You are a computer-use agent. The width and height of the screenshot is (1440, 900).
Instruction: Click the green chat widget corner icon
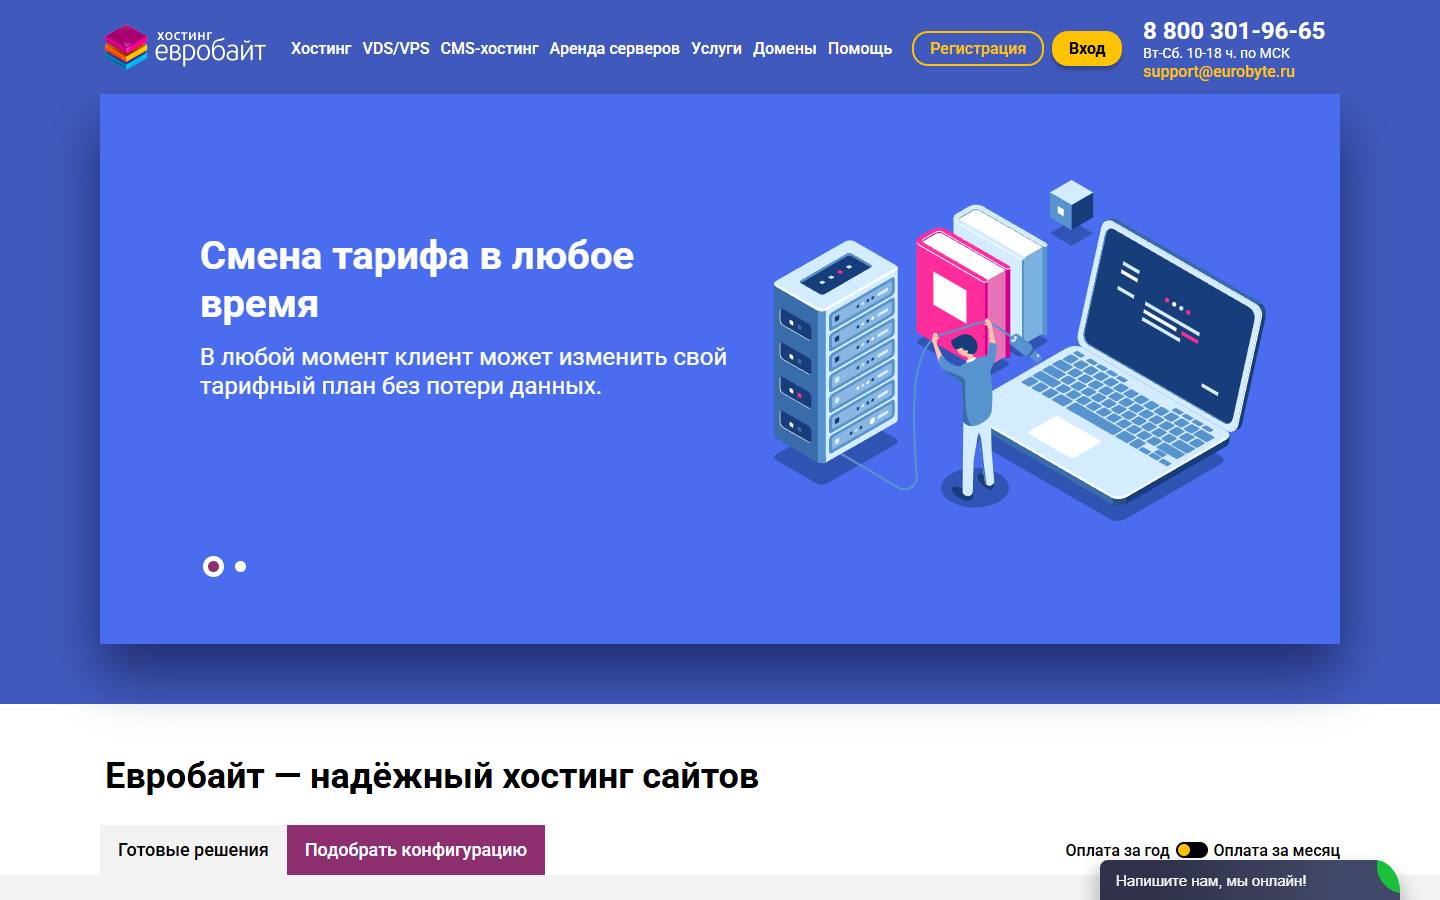pyautogui.click(x=1389, y=875)
